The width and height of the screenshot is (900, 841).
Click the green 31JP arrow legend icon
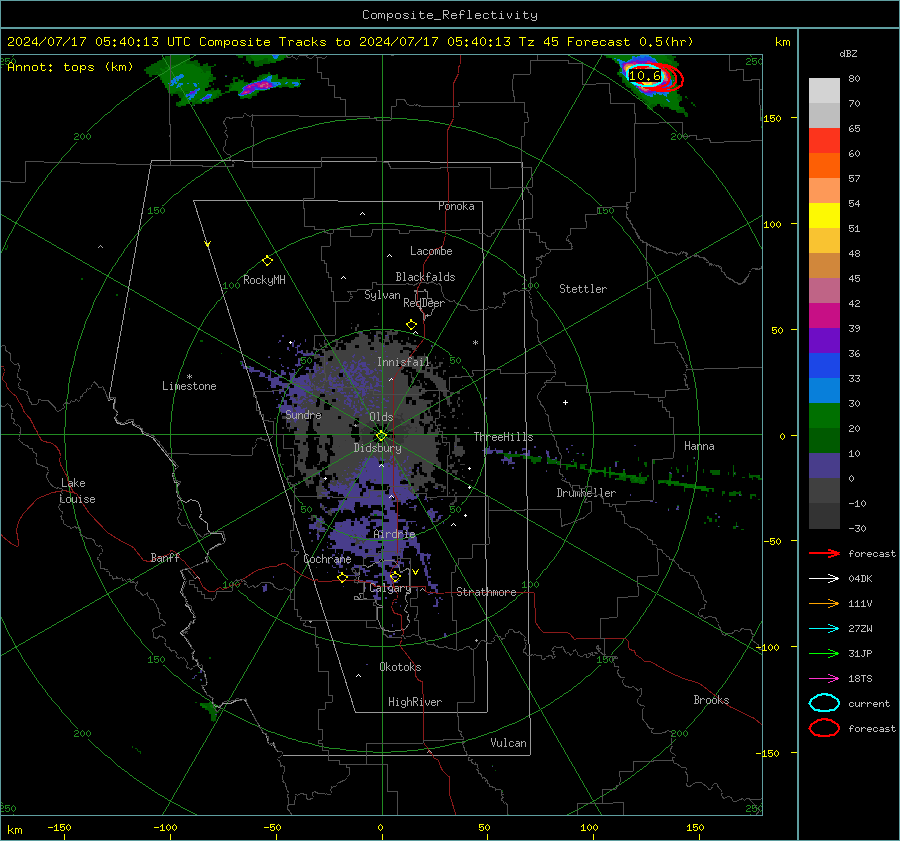[824, 653]
